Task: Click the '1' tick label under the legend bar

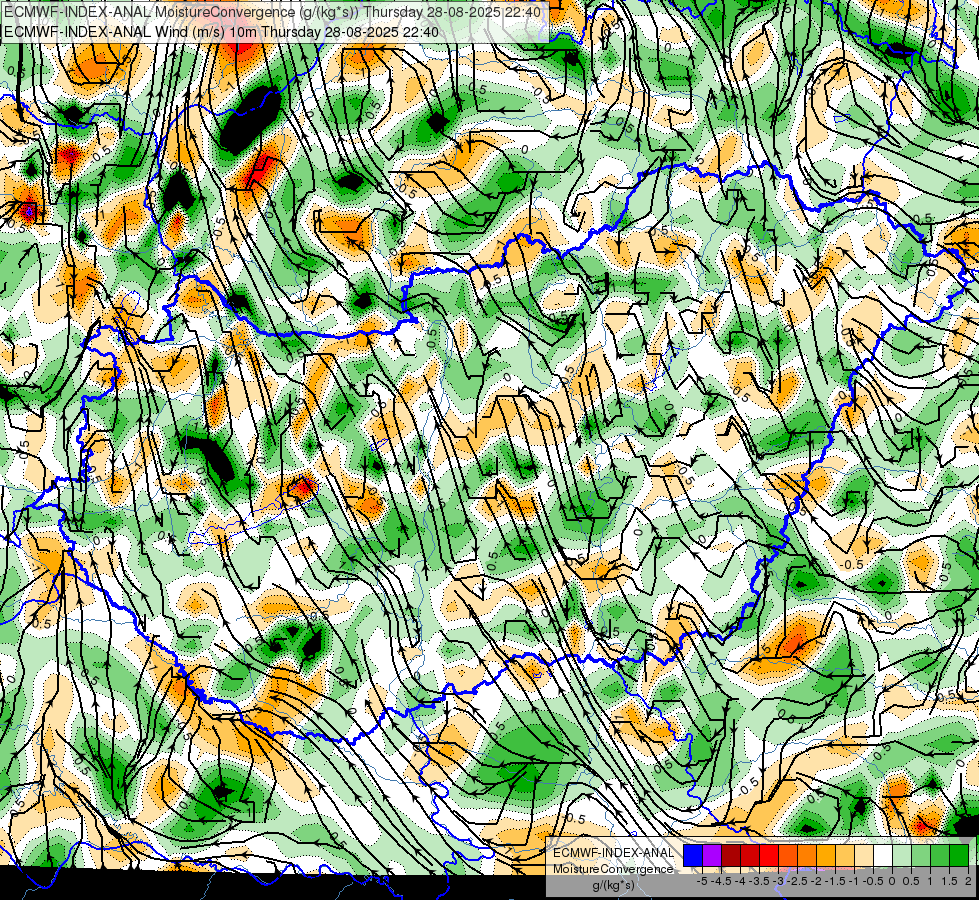Action: (930, 881)
